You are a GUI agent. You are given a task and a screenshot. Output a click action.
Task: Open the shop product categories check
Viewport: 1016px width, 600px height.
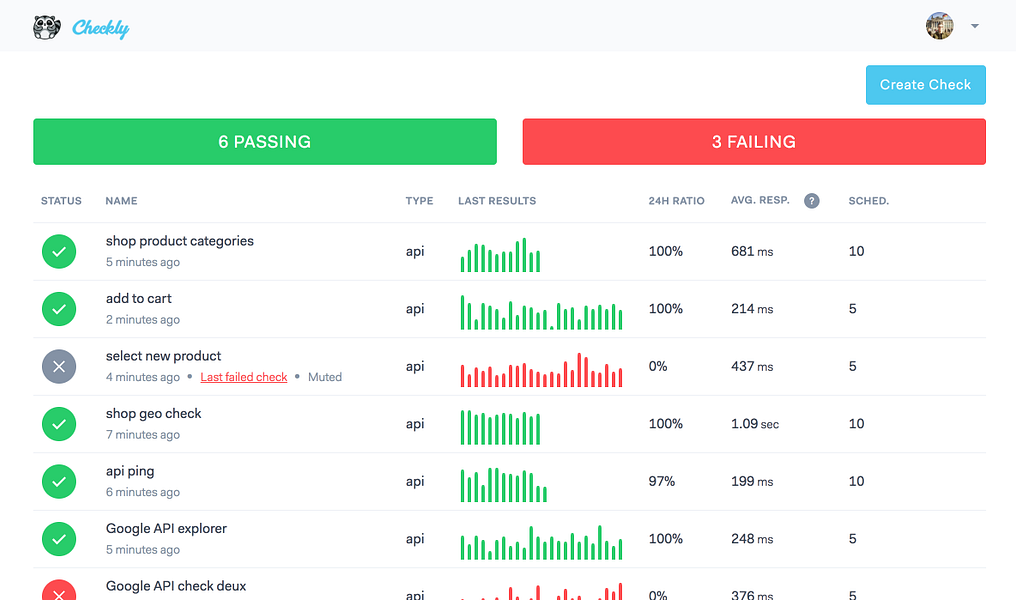point(179,241)
